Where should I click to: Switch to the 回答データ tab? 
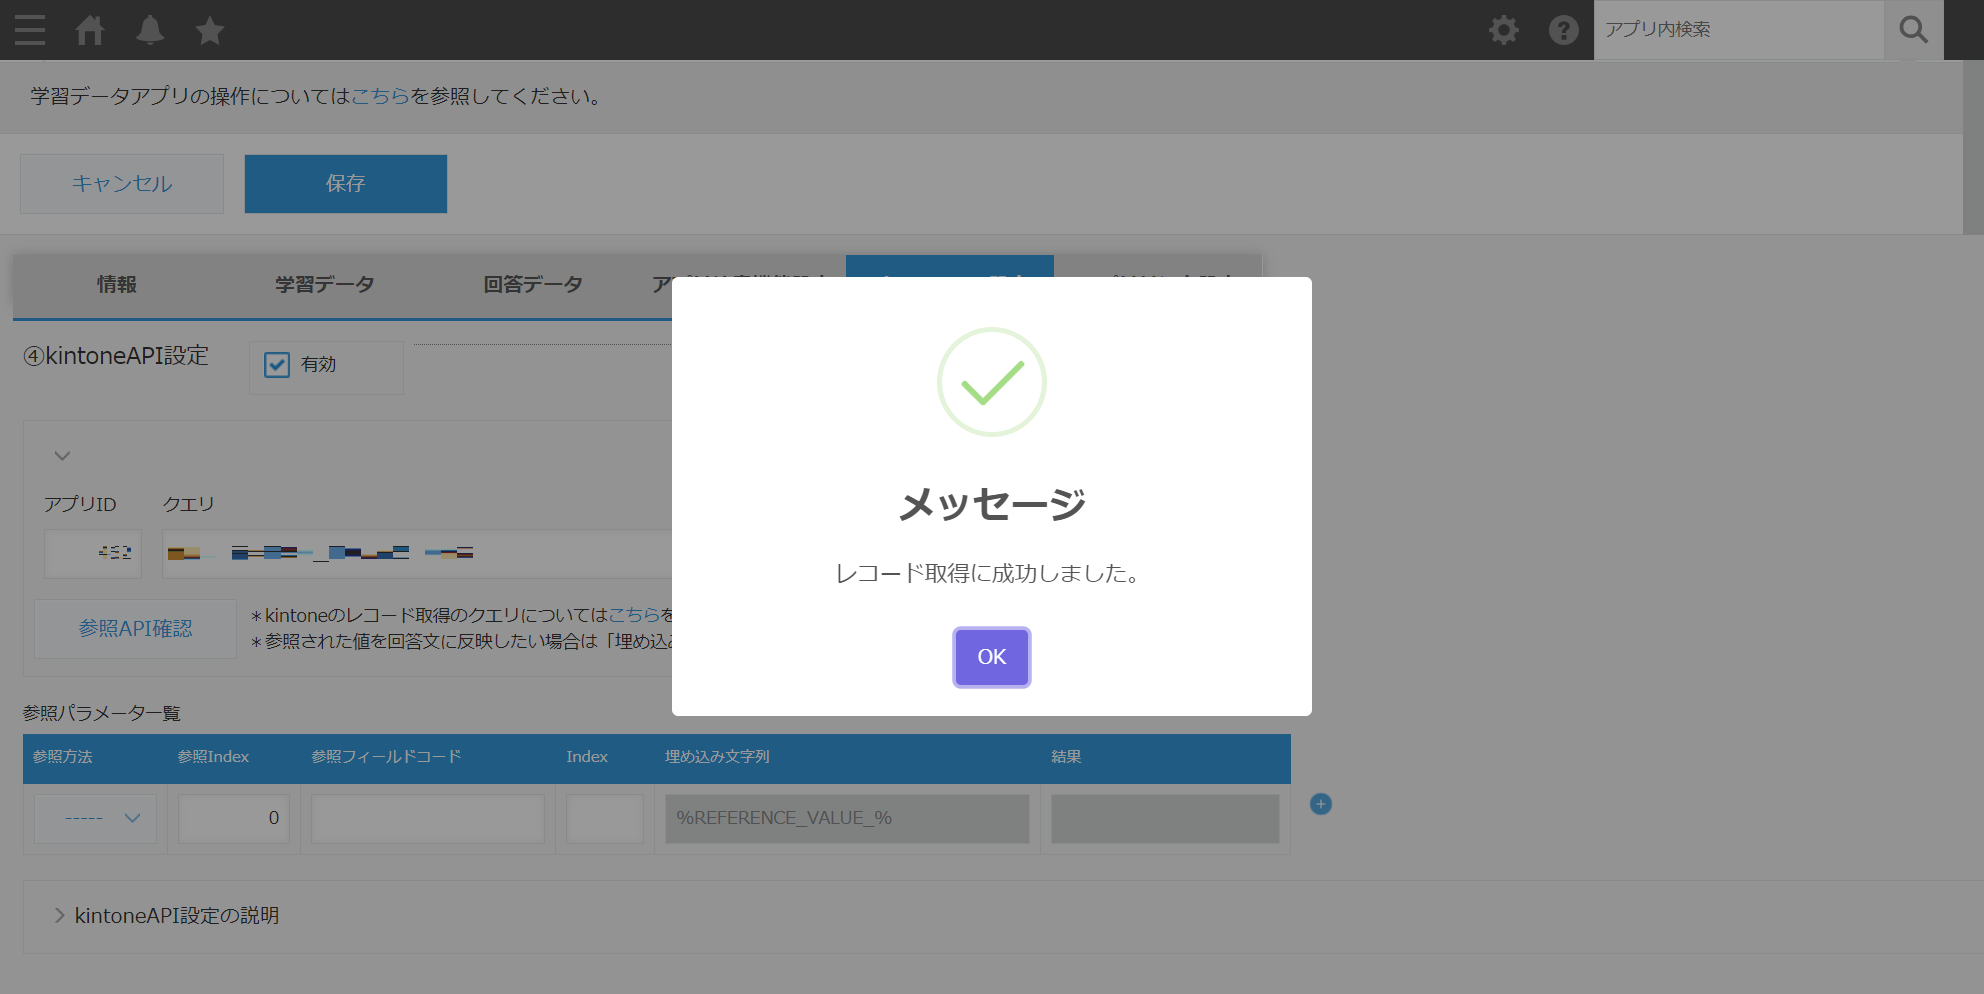coord(533,285)
